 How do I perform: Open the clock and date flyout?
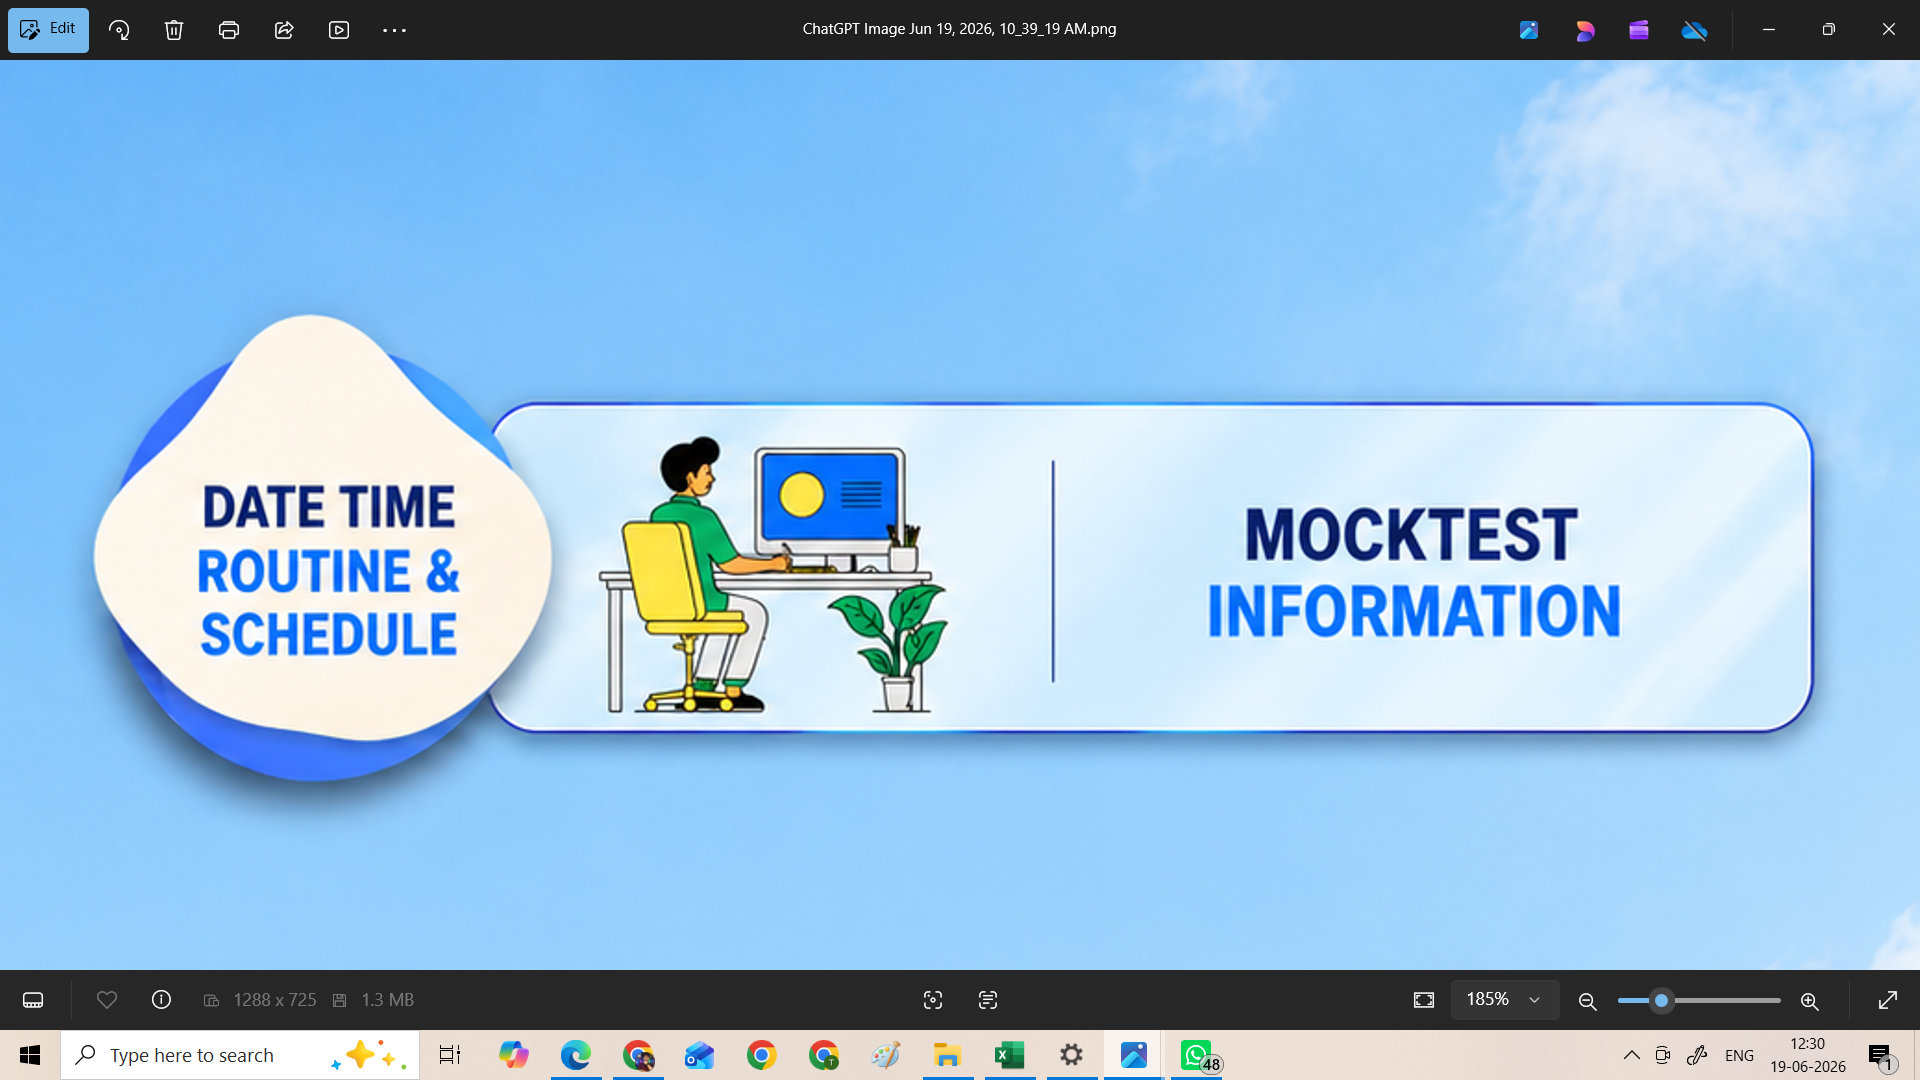[1808, 1055]
